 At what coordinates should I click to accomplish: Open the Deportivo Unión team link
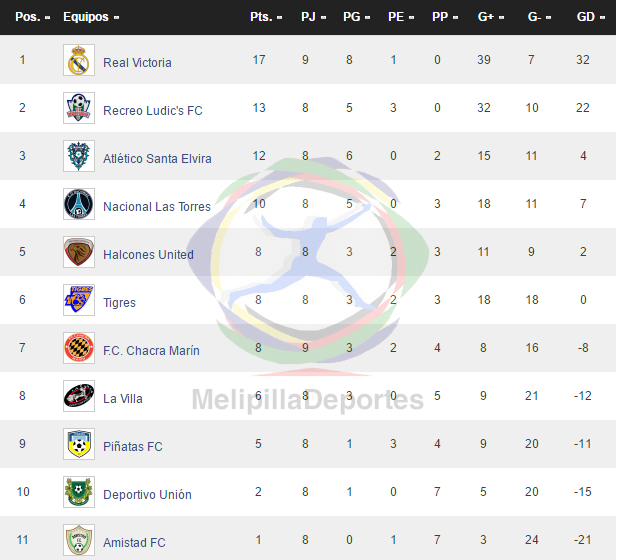tap(147, 495)
